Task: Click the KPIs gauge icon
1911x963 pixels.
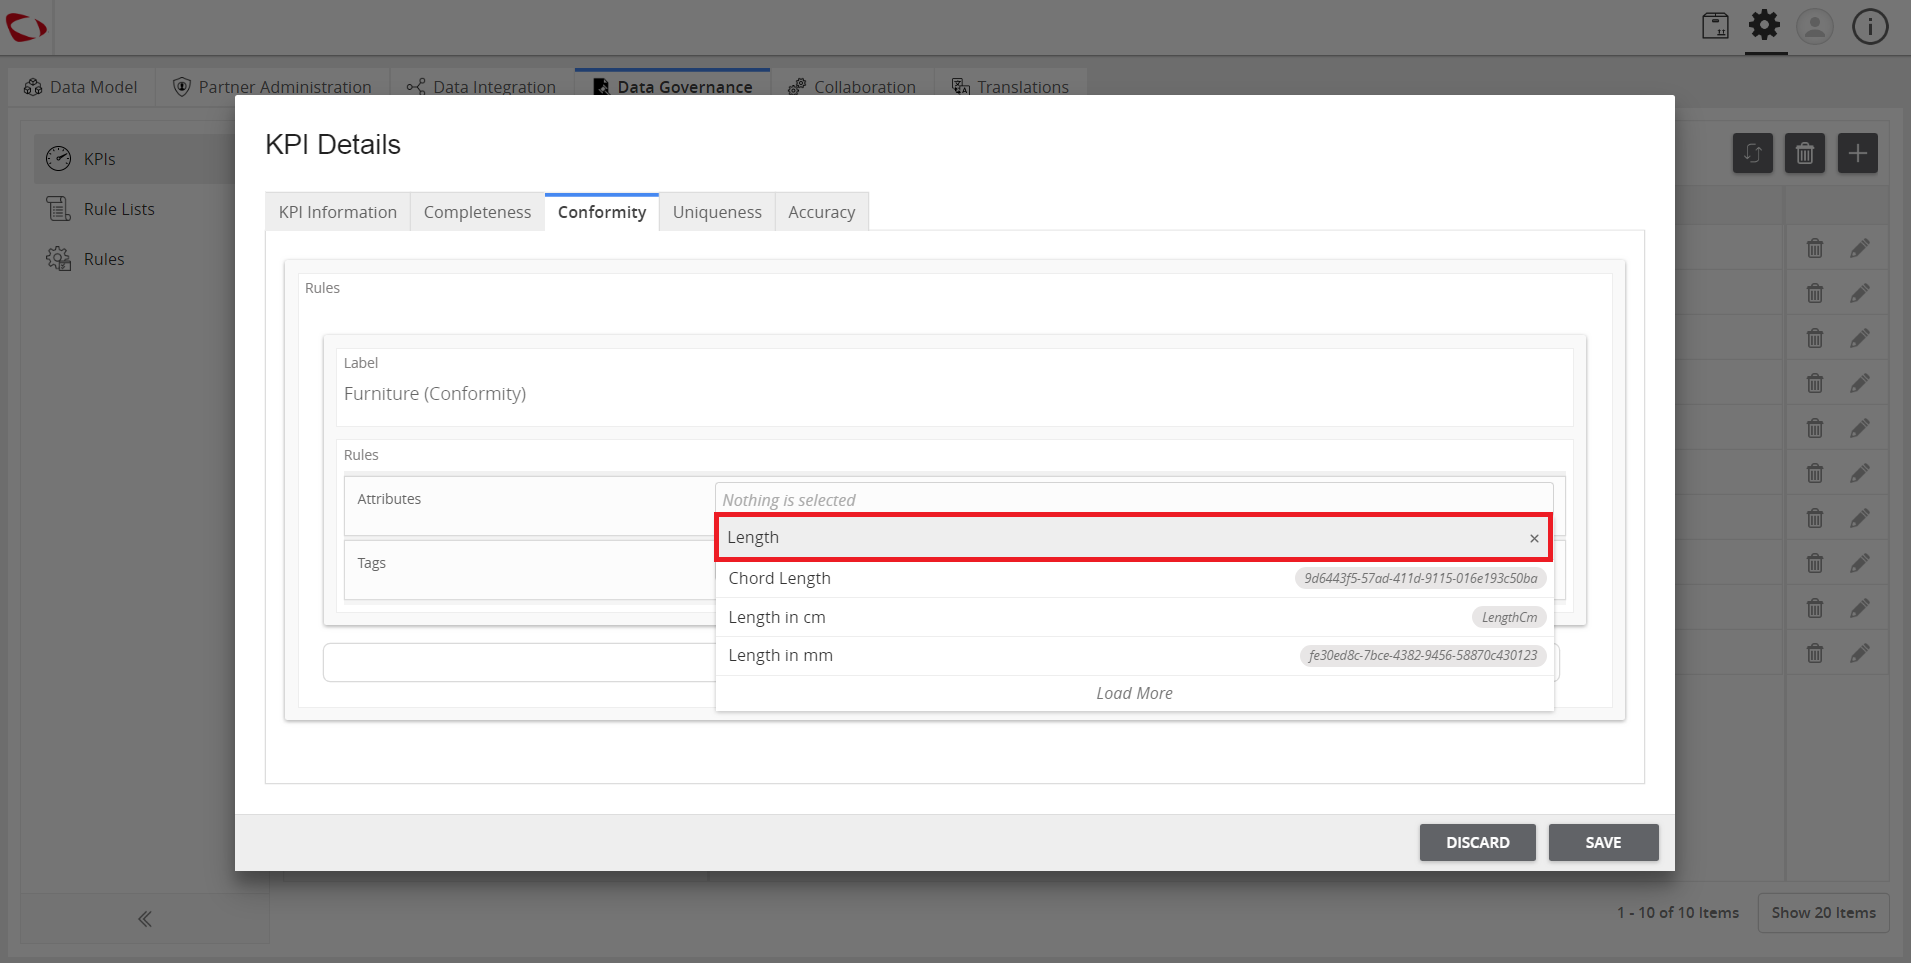Action: (x=59, y=158)
